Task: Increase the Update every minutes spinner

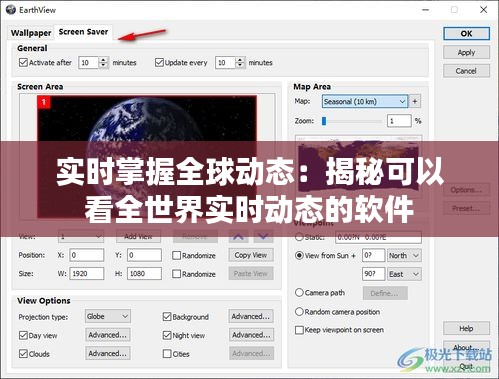Action: pyautogui.click(x=240, y=59)
